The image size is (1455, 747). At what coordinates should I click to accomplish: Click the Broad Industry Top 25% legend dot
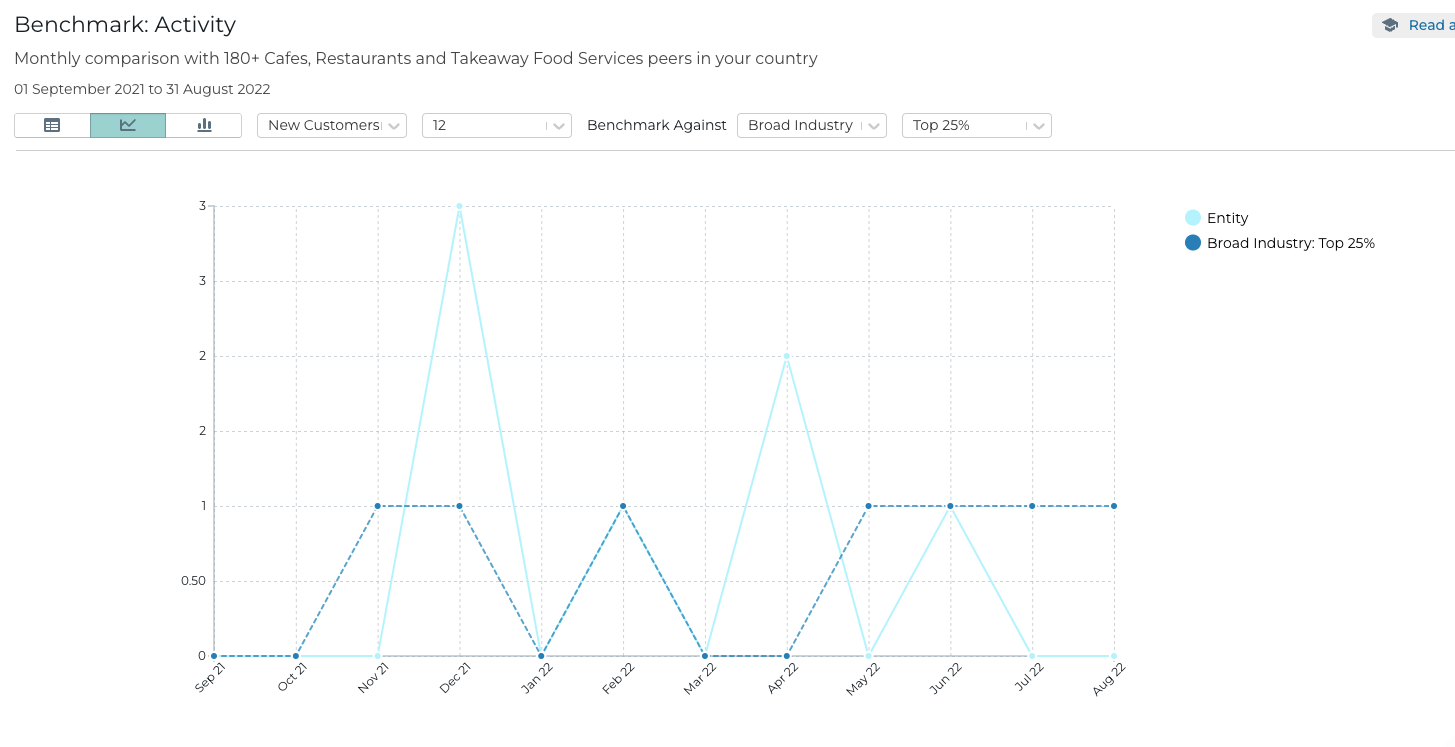(1191, 242)
